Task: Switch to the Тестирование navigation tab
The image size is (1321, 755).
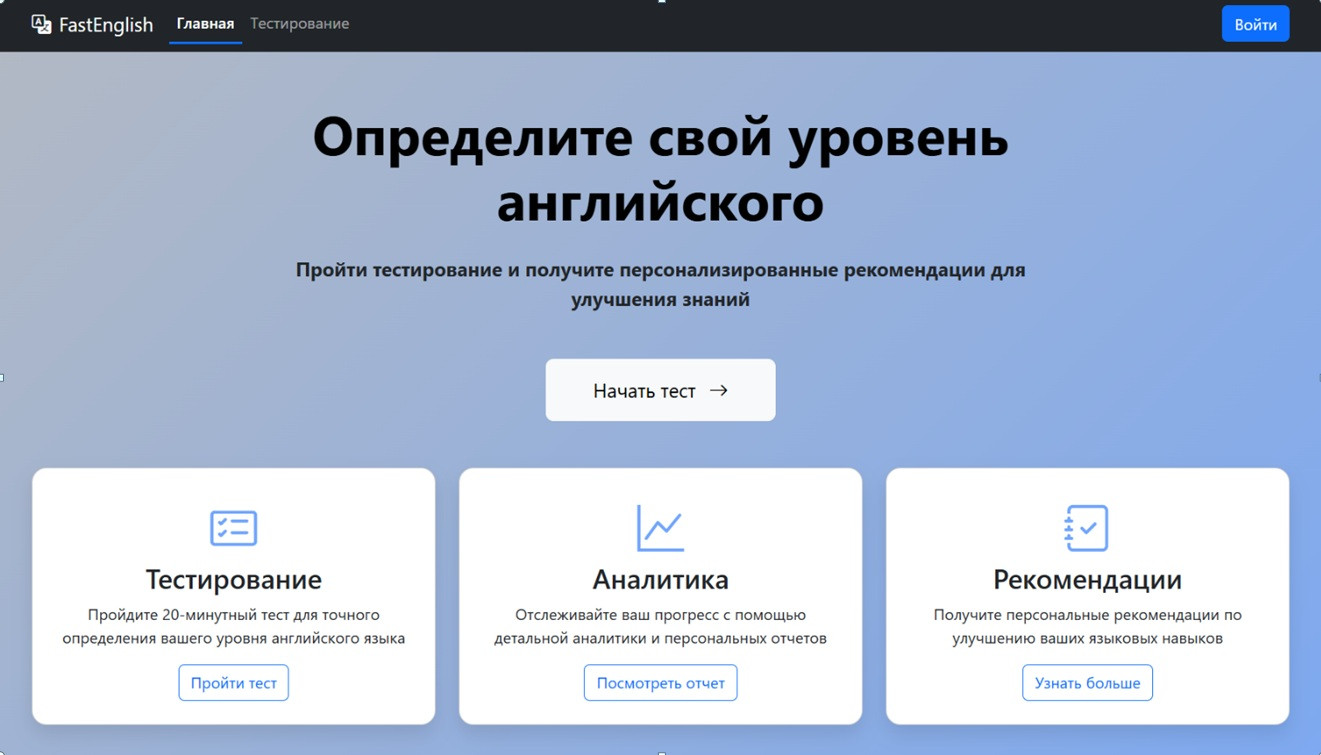Action: [299, 24]
